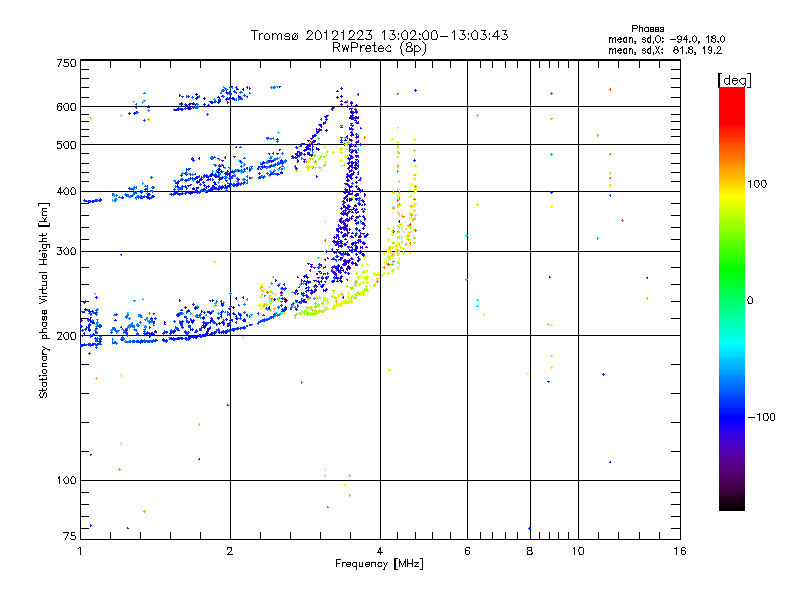
Task: Click the y-axis tick label '200'
Action: point(66,336)
